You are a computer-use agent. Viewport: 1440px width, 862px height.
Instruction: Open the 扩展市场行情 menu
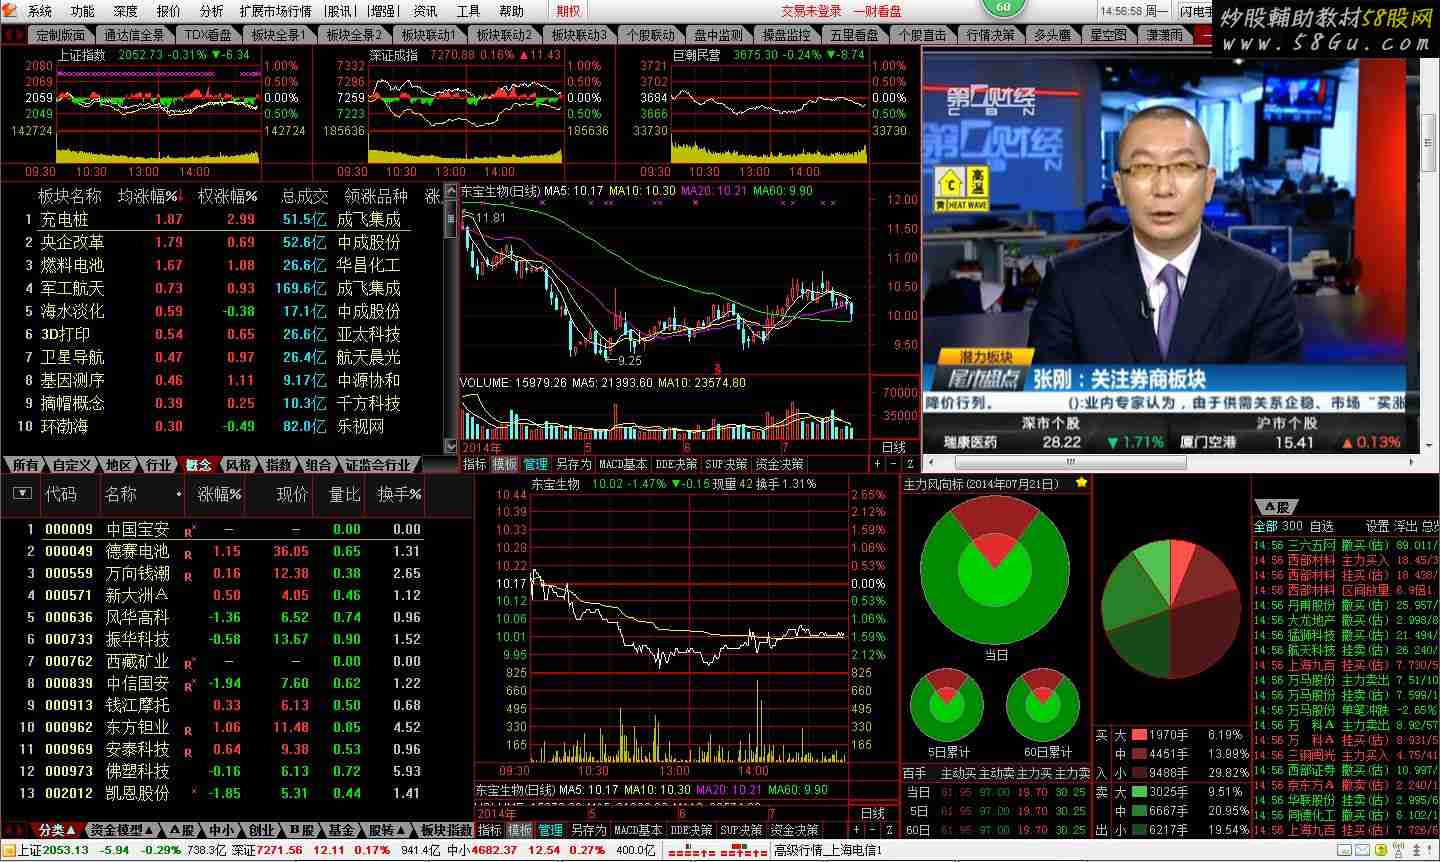click(275, 11)
